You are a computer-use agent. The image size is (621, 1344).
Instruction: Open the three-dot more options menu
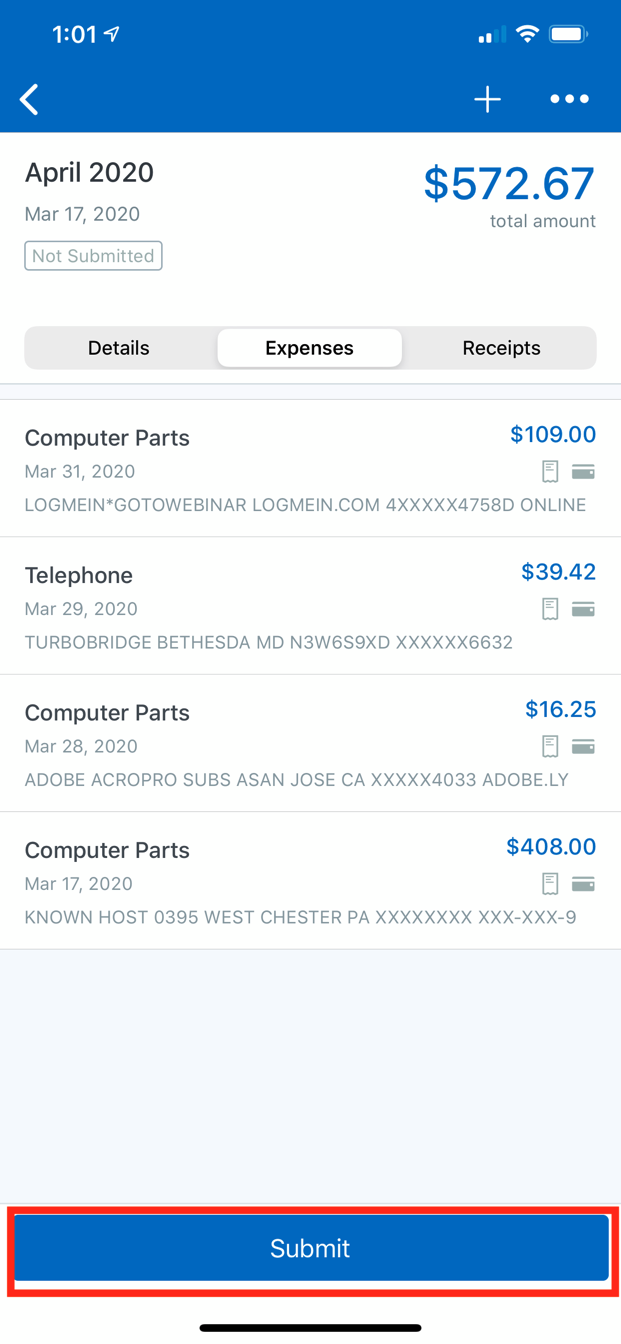[569, 99]
